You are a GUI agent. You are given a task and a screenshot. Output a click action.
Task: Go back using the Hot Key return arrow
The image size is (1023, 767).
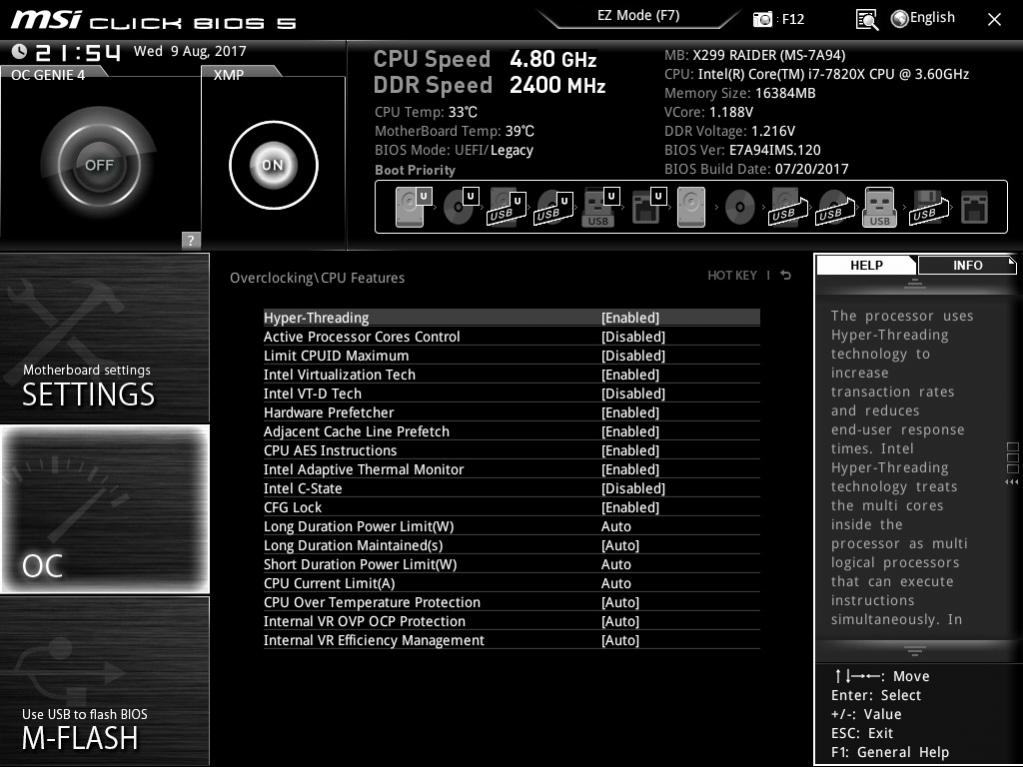[786, 275]
